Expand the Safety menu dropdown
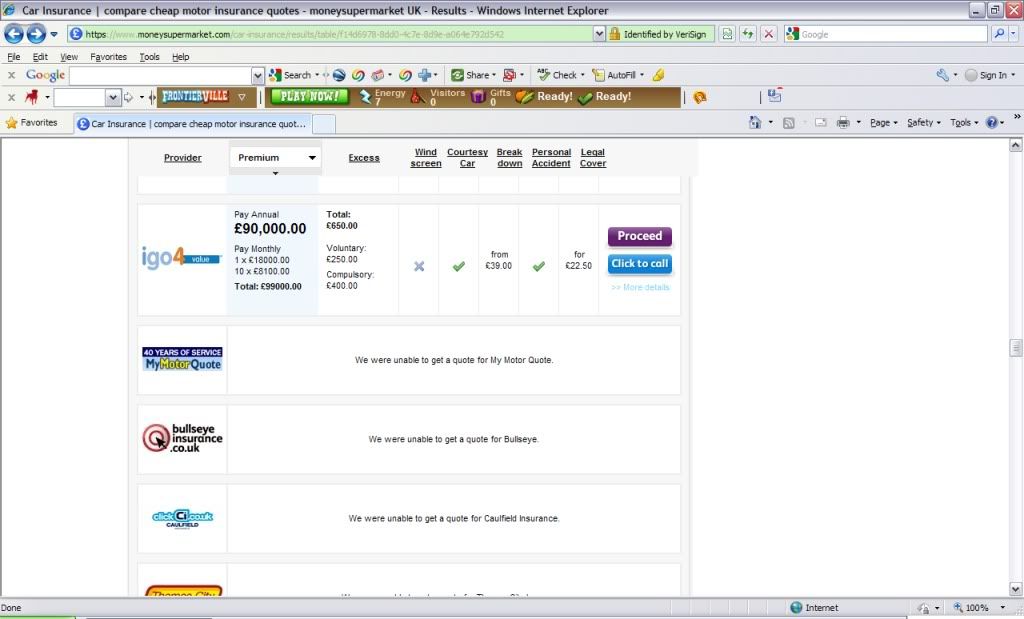 tap(923, 122)
